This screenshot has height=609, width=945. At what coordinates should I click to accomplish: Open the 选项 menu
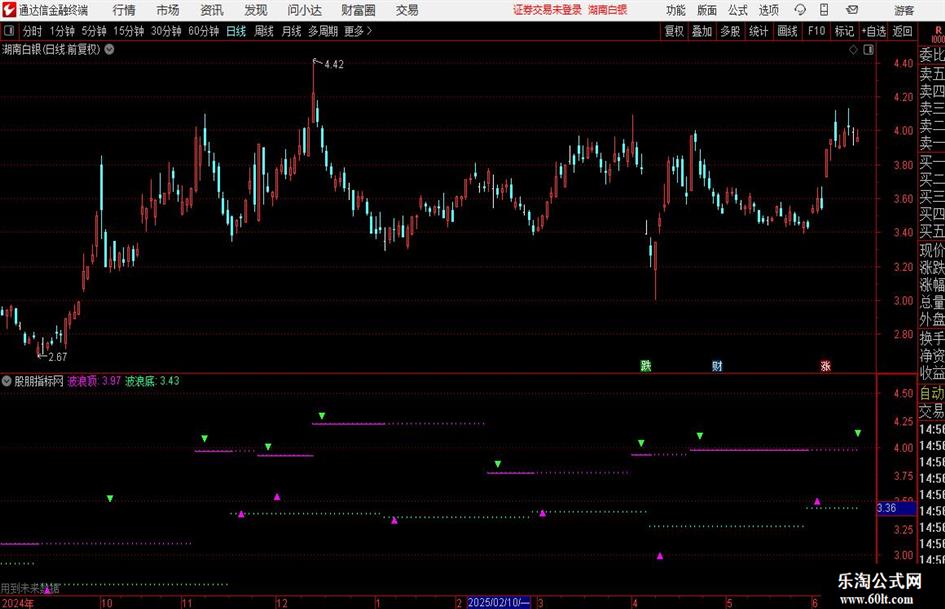tap(768, 10)
